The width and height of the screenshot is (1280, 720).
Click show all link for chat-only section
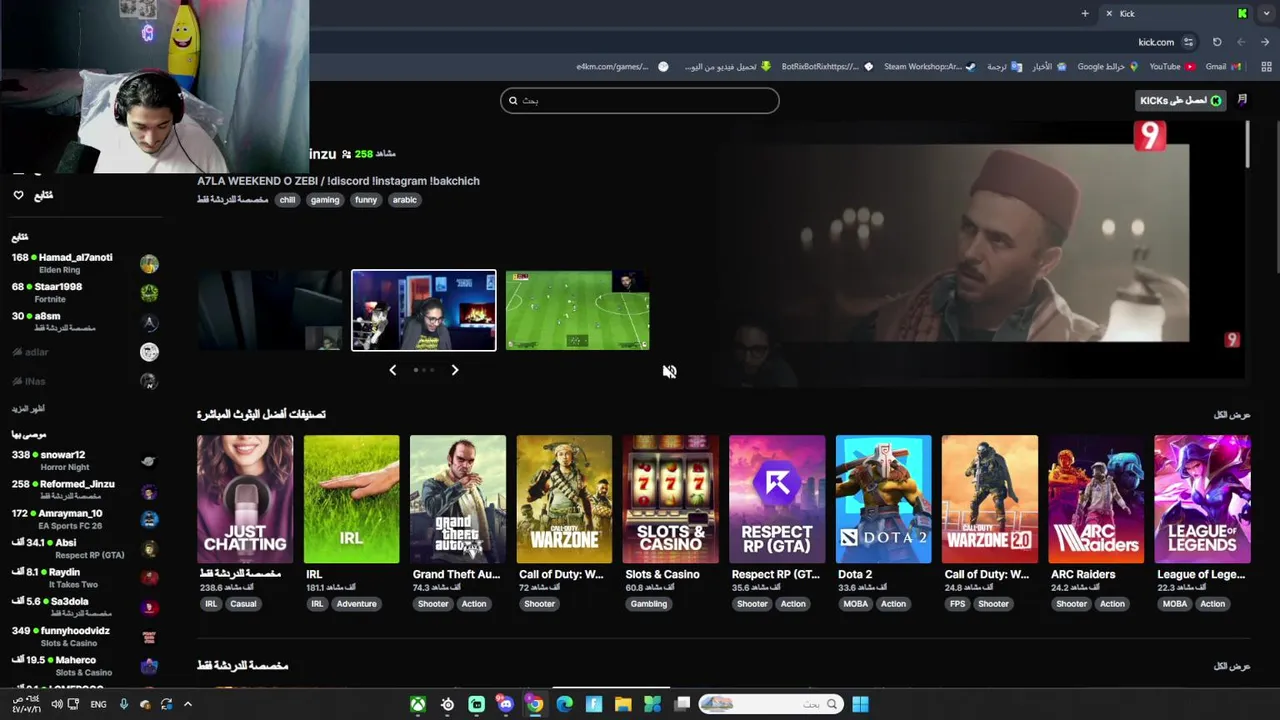(1232, 666)
